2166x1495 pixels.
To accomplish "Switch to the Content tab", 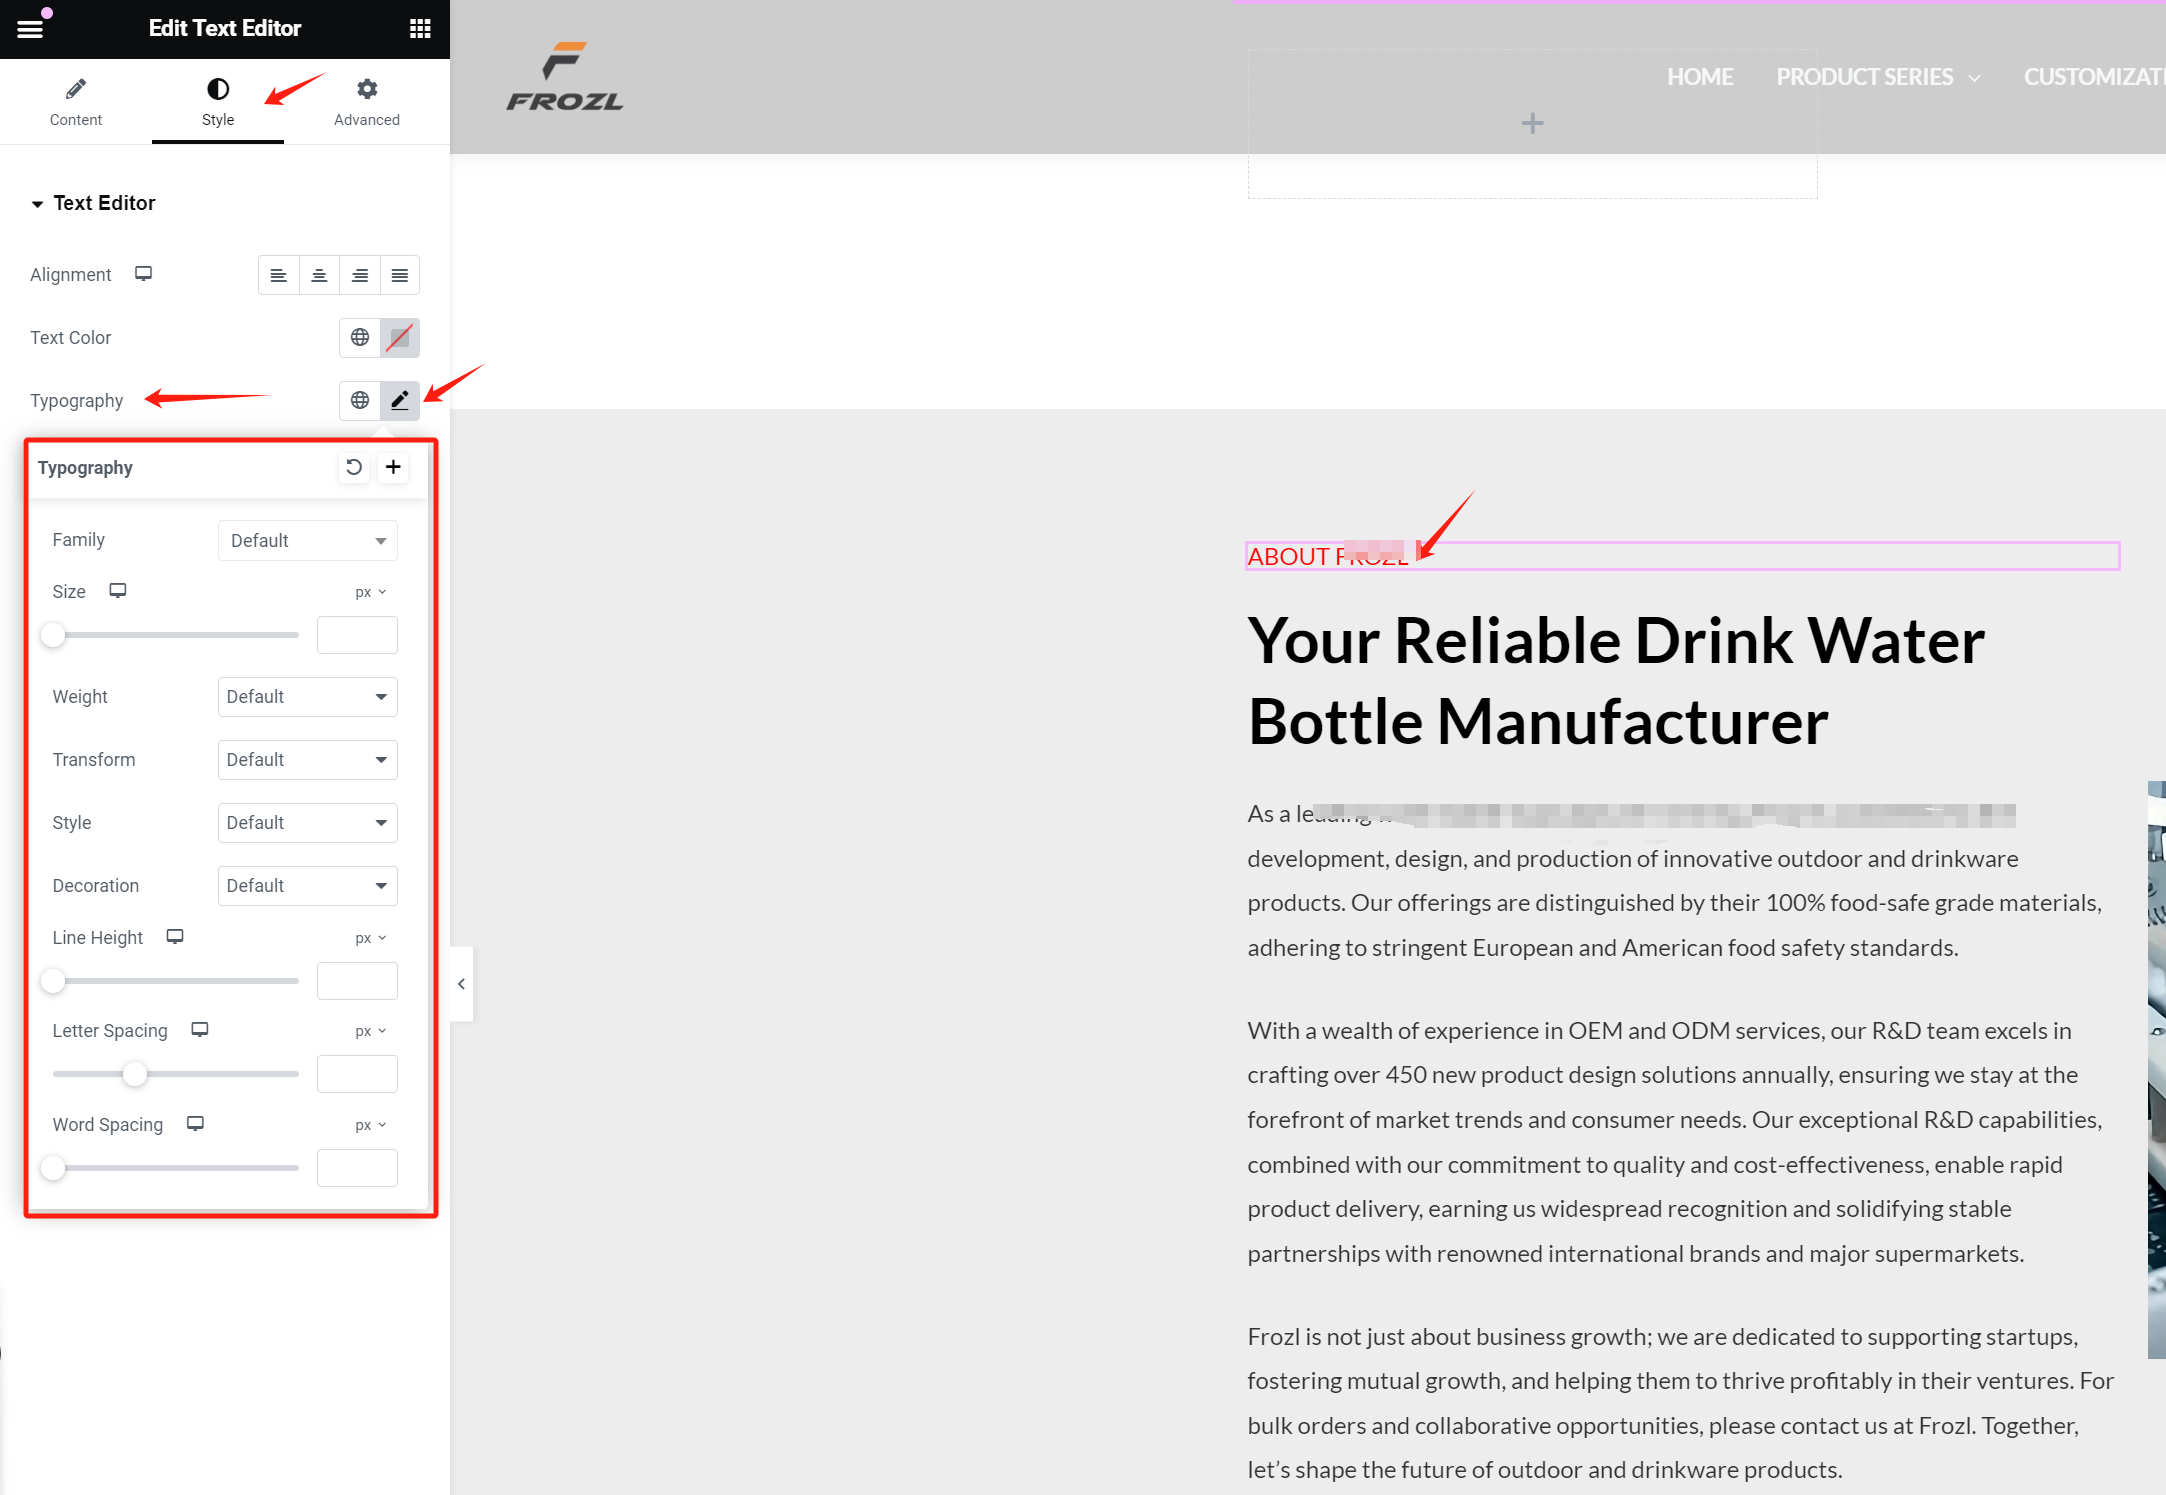I will tap(76, 102).
